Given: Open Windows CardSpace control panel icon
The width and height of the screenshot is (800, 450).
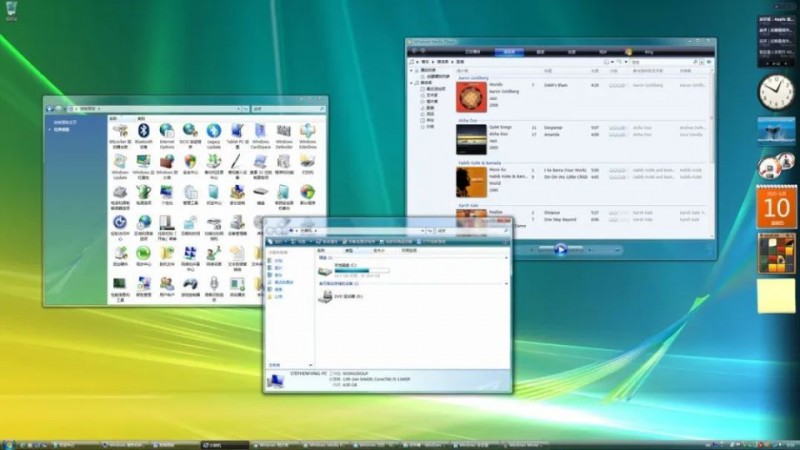Looking at the screenshot, I should pyautogui.click(x=260, y=132).
